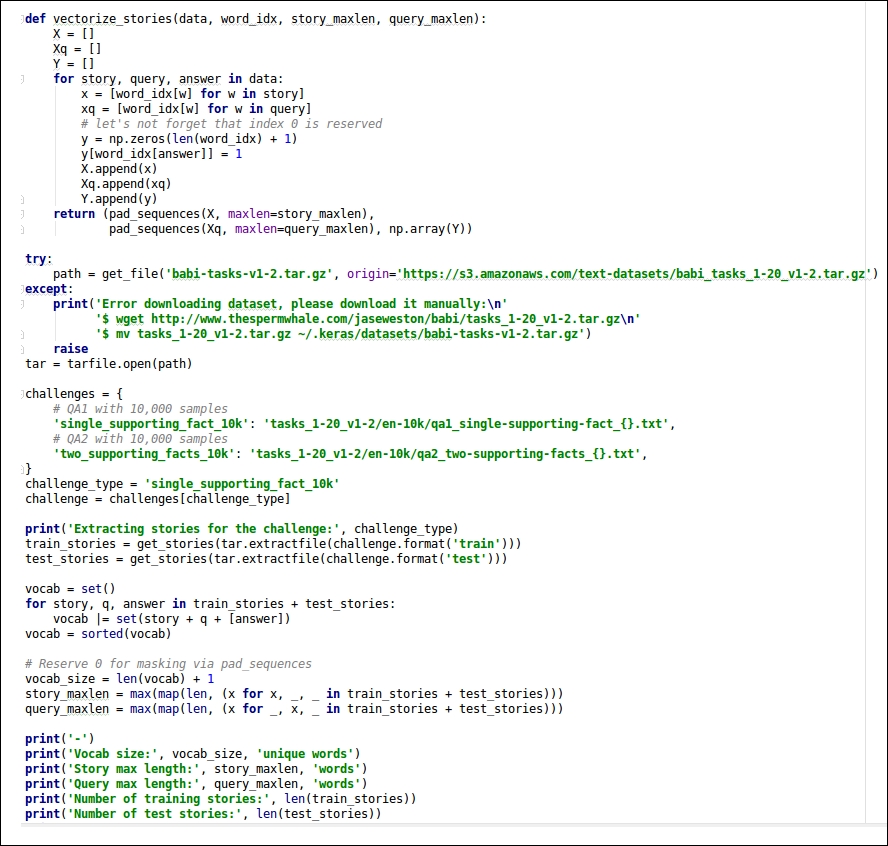Click 'pad_sequences(Xq, maxlen=query_maxlen), np.array(Y))'

coord(291,229)
